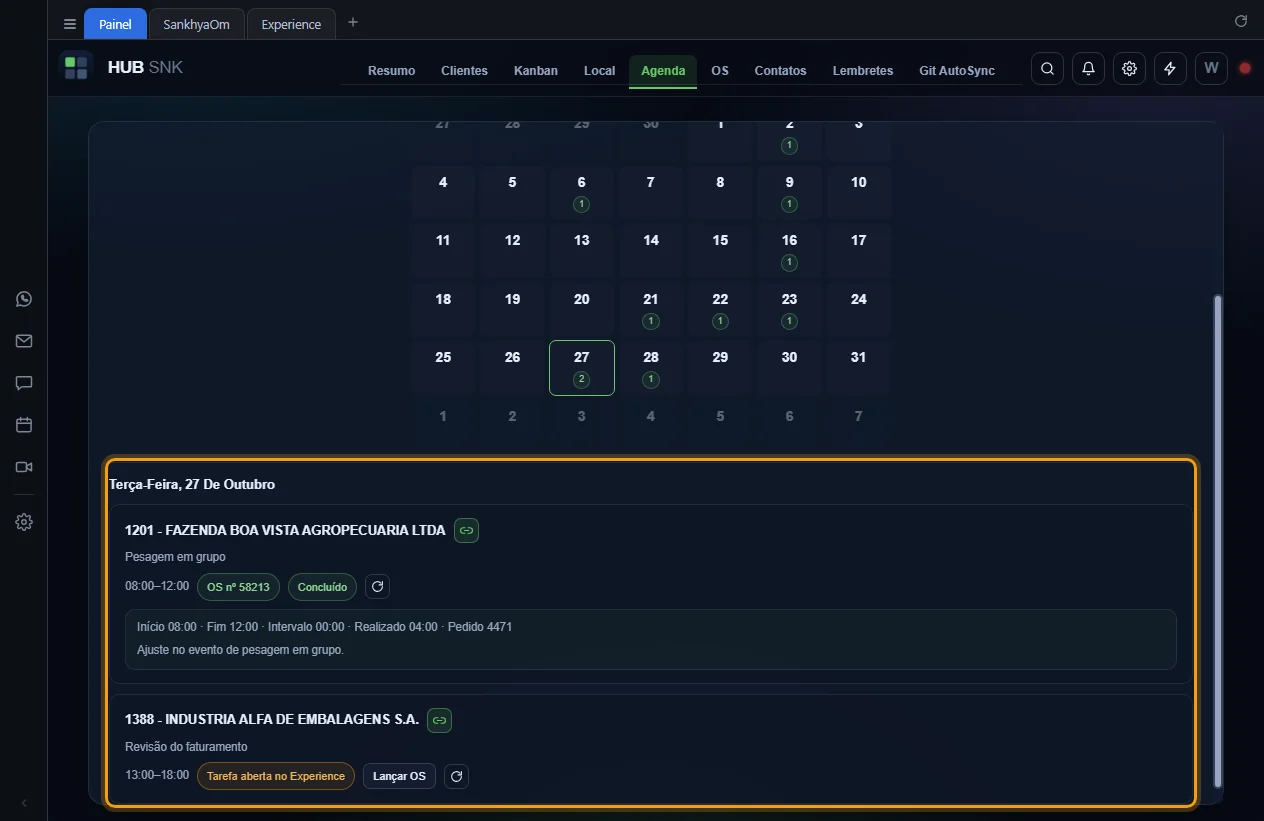Select day 9 in the calendar
Screen dimensions: 1264x821
pyautogui.click(x=790, y=193)
